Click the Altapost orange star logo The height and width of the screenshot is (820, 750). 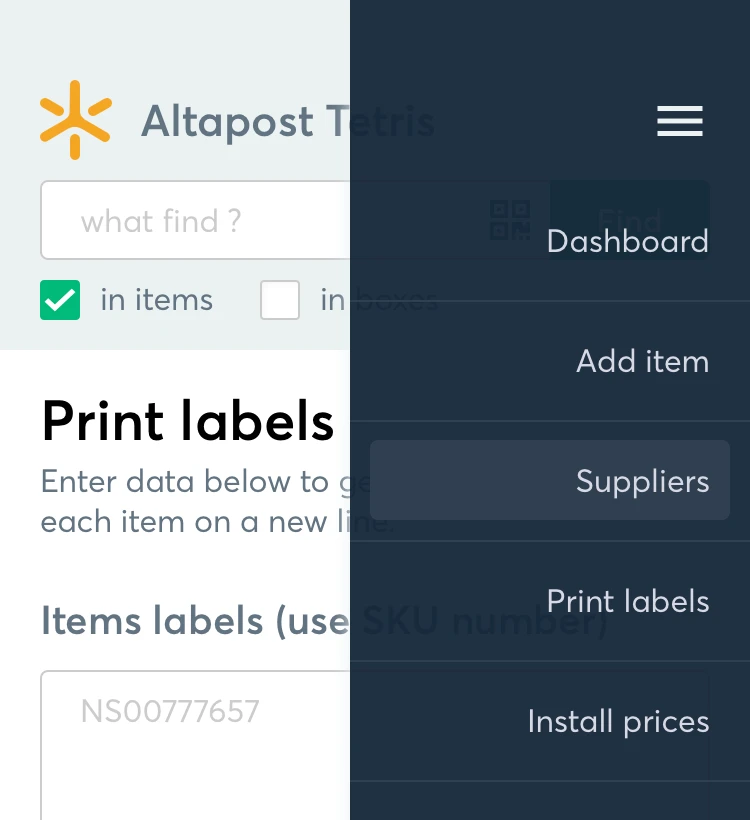tap(75, 120)
